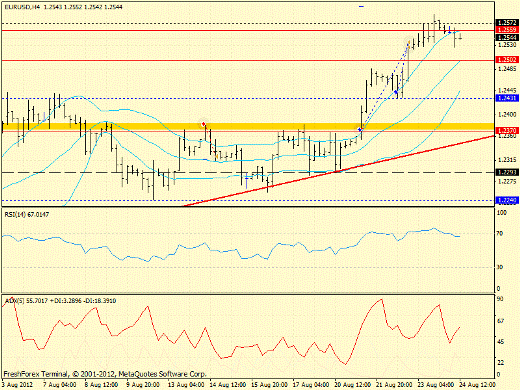520x390 pixels.
Task: Click the 1.2275 price scale value
Action: tap(507, 182)
